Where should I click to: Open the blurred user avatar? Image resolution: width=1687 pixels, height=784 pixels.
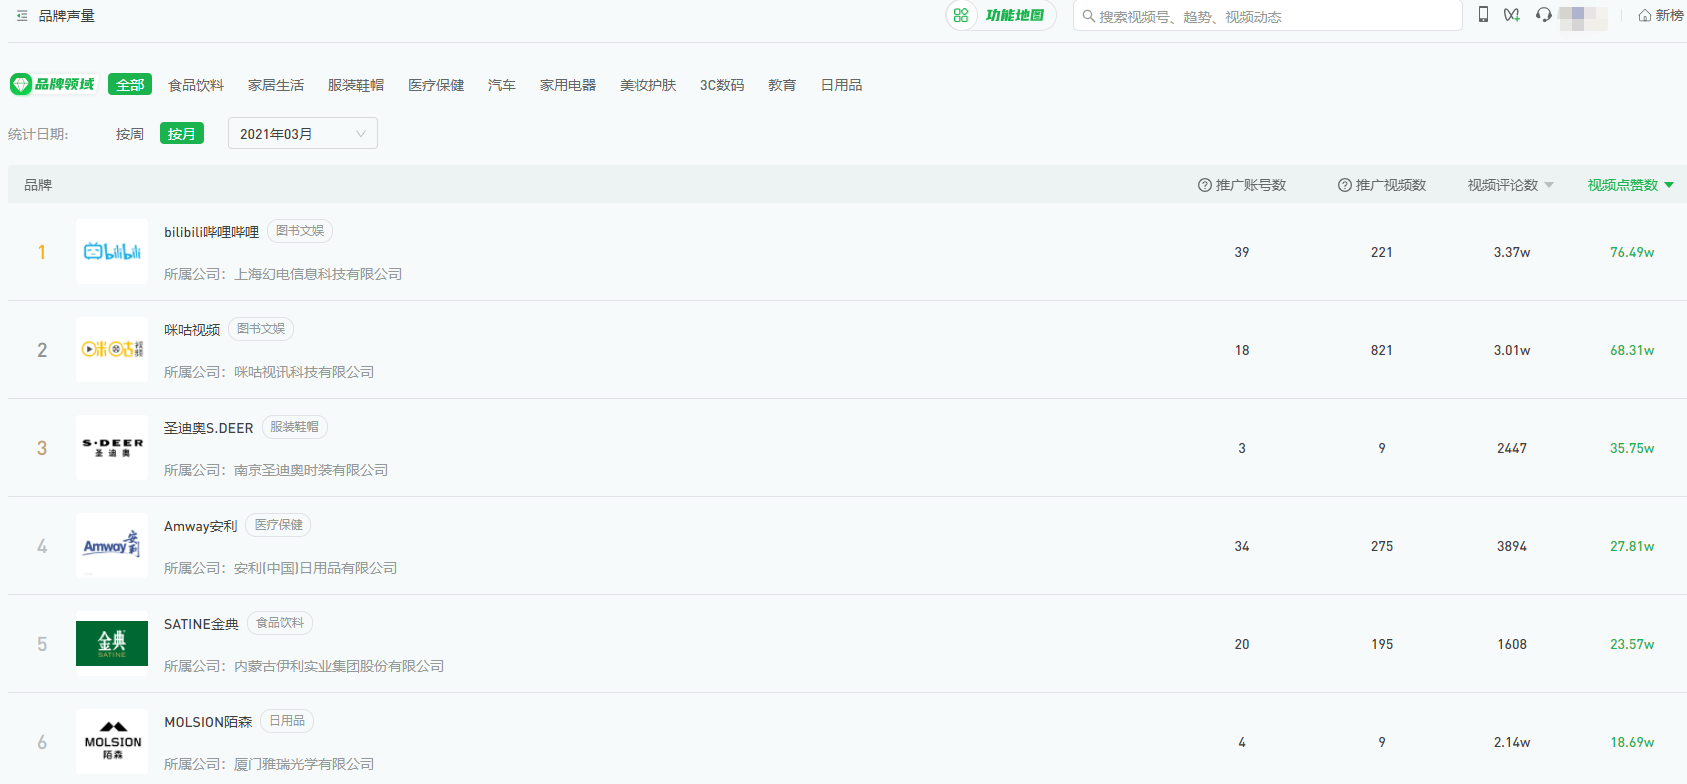[x=1583, y=16]
